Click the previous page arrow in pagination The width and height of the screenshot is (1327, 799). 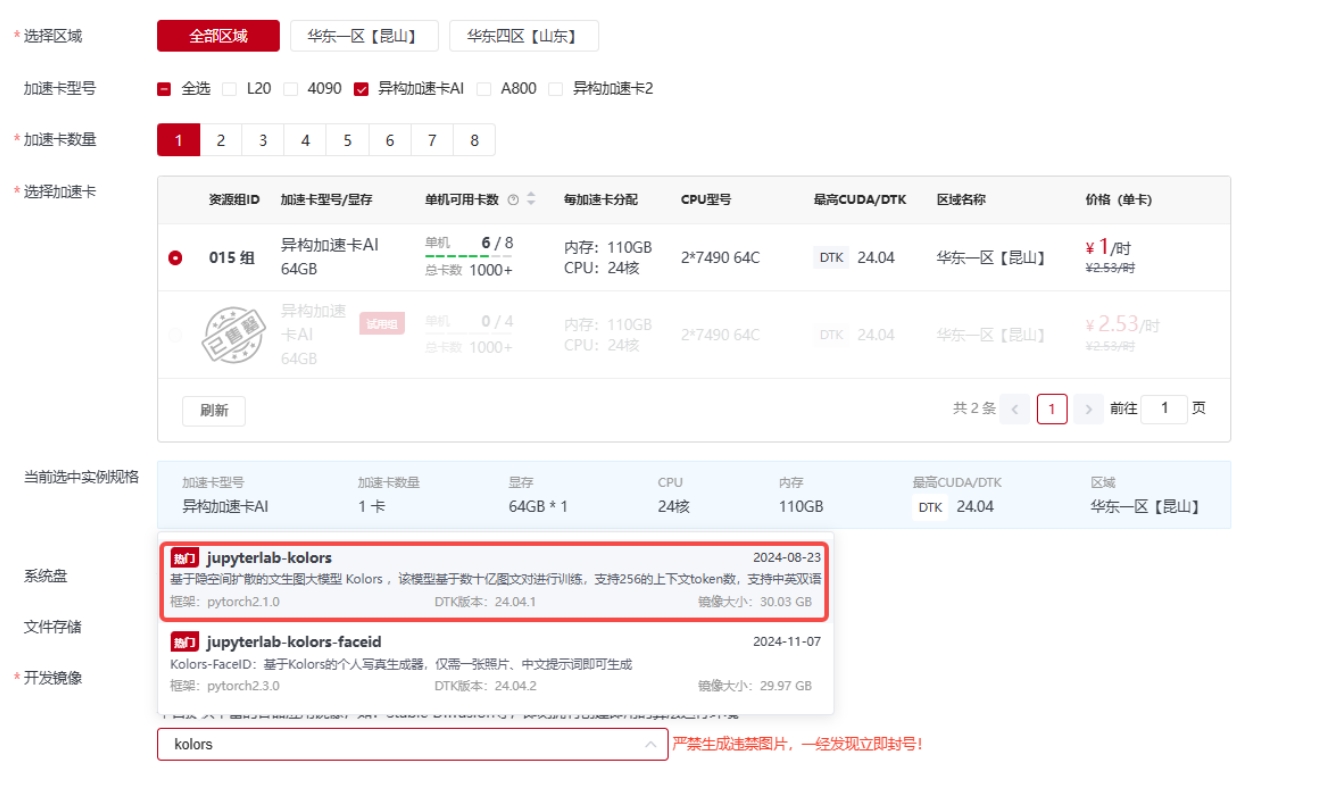point(1014,409)
